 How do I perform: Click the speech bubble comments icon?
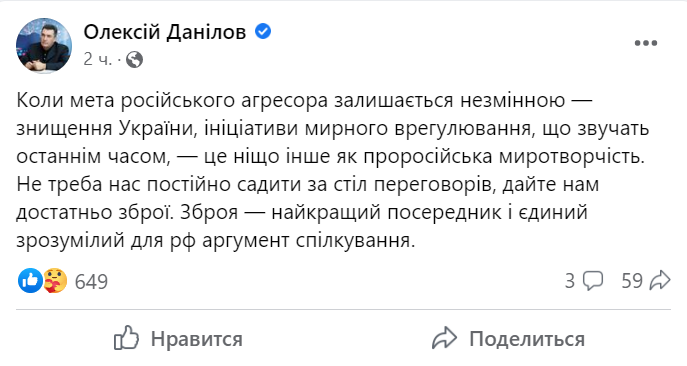[x=593, y=281]
